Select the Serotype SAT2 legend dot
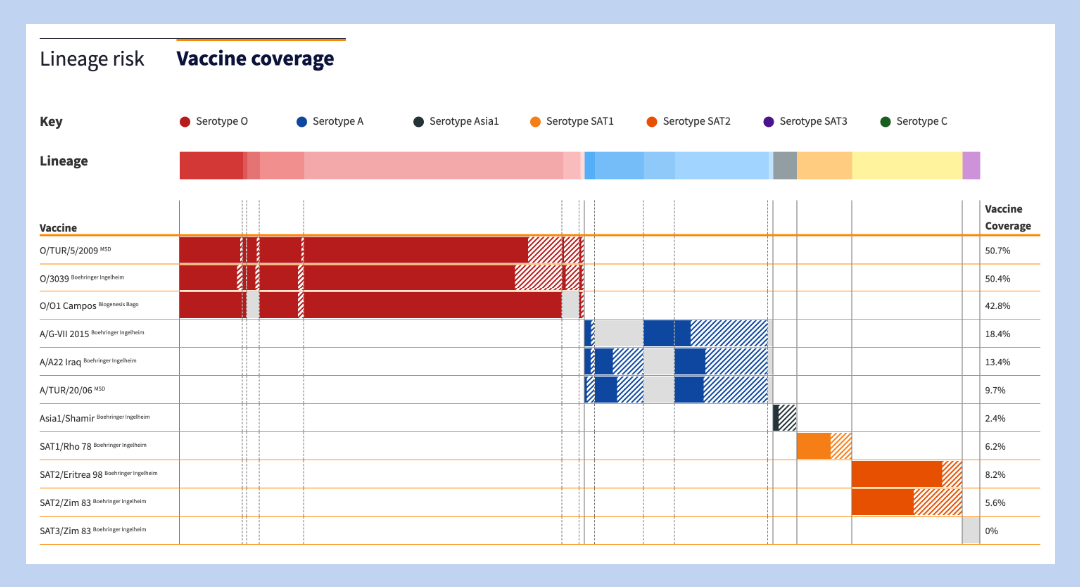 pos(652,122)
